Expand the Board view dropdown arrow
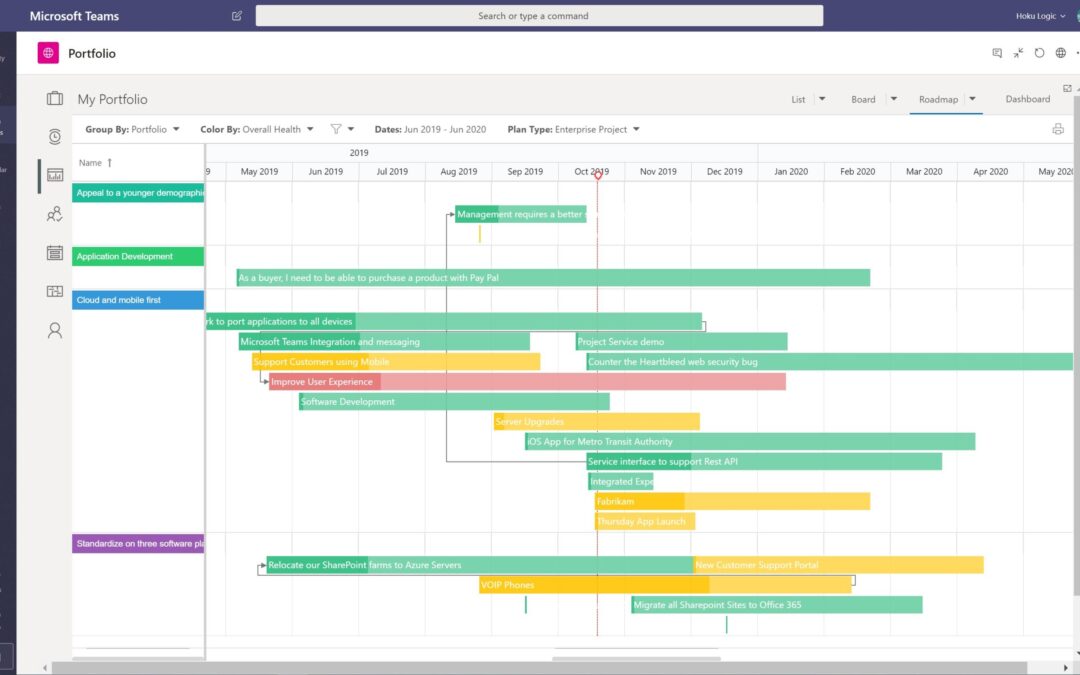Image resolution: width=1080 pixels, height=675 pixels. pos(893,98)
